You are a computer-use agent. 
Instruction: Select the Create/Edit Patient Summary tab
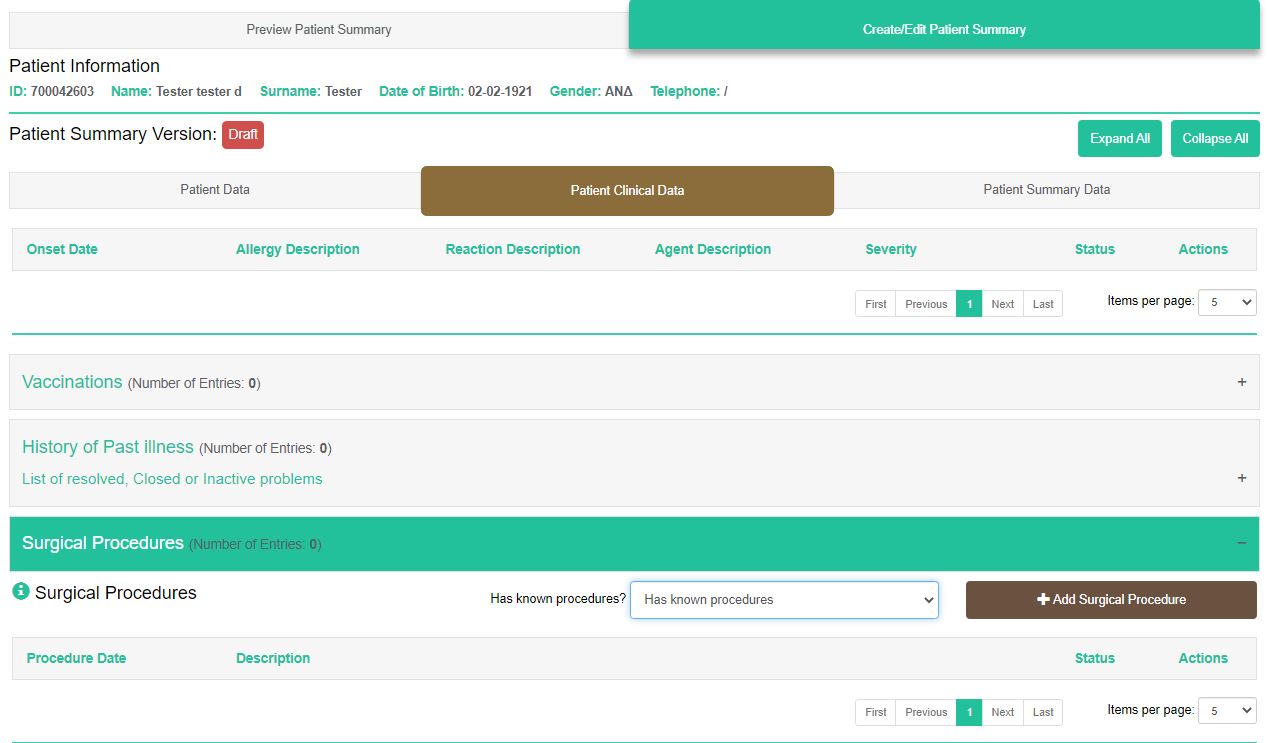coord(944,30)
